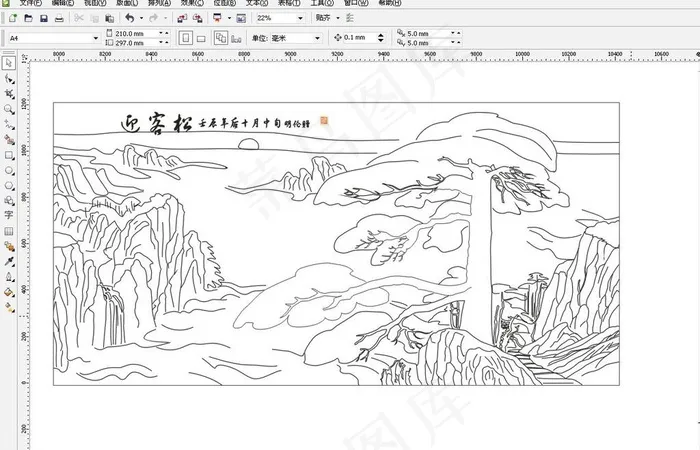The width and height of the screenshot is (700, 450).
Task: Click the Save floppy disk icon
Action: pos(43,18)
